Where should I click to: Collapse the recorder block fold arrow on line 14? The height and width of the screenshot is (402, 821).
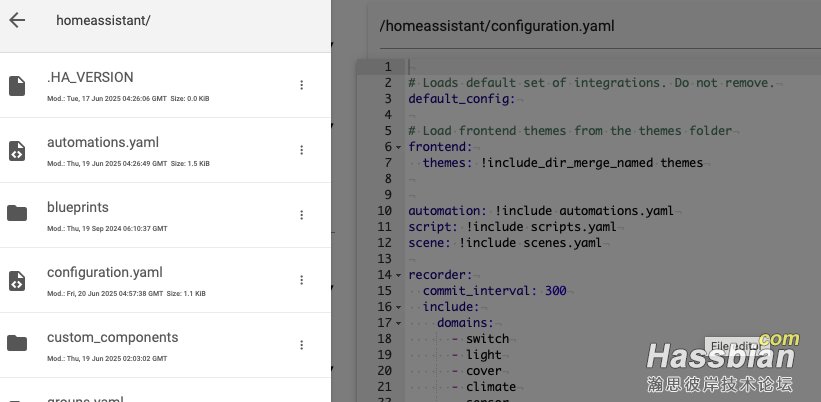tap(398, 275)
